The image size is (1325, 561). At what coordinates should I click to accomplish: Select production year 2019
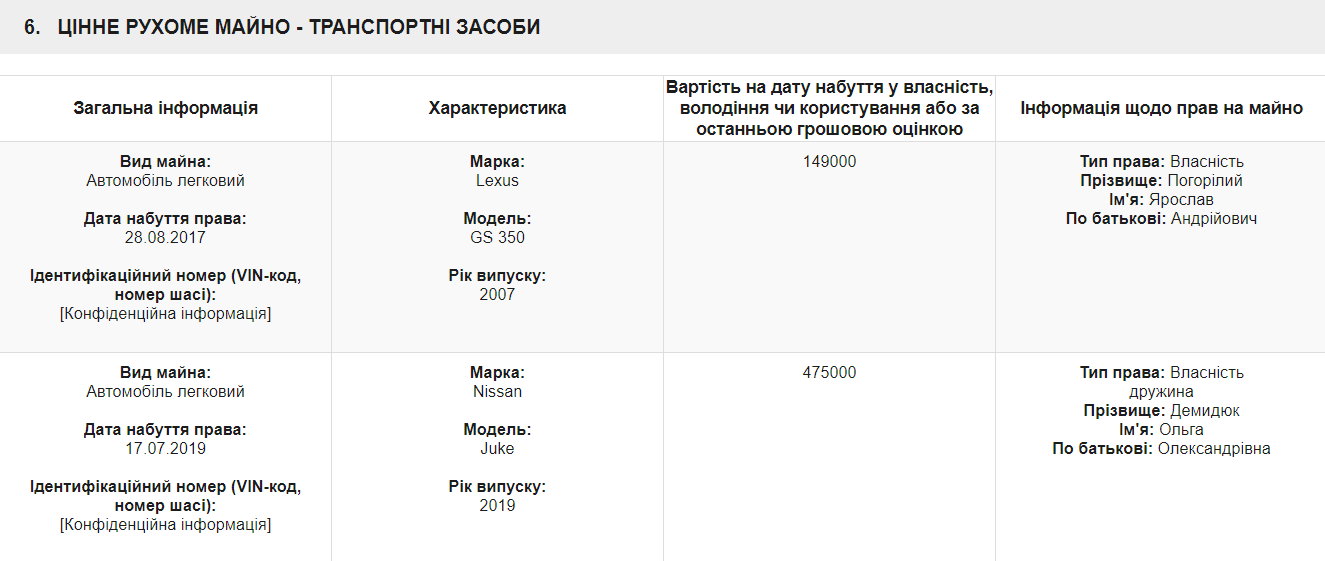pos(497,506)
